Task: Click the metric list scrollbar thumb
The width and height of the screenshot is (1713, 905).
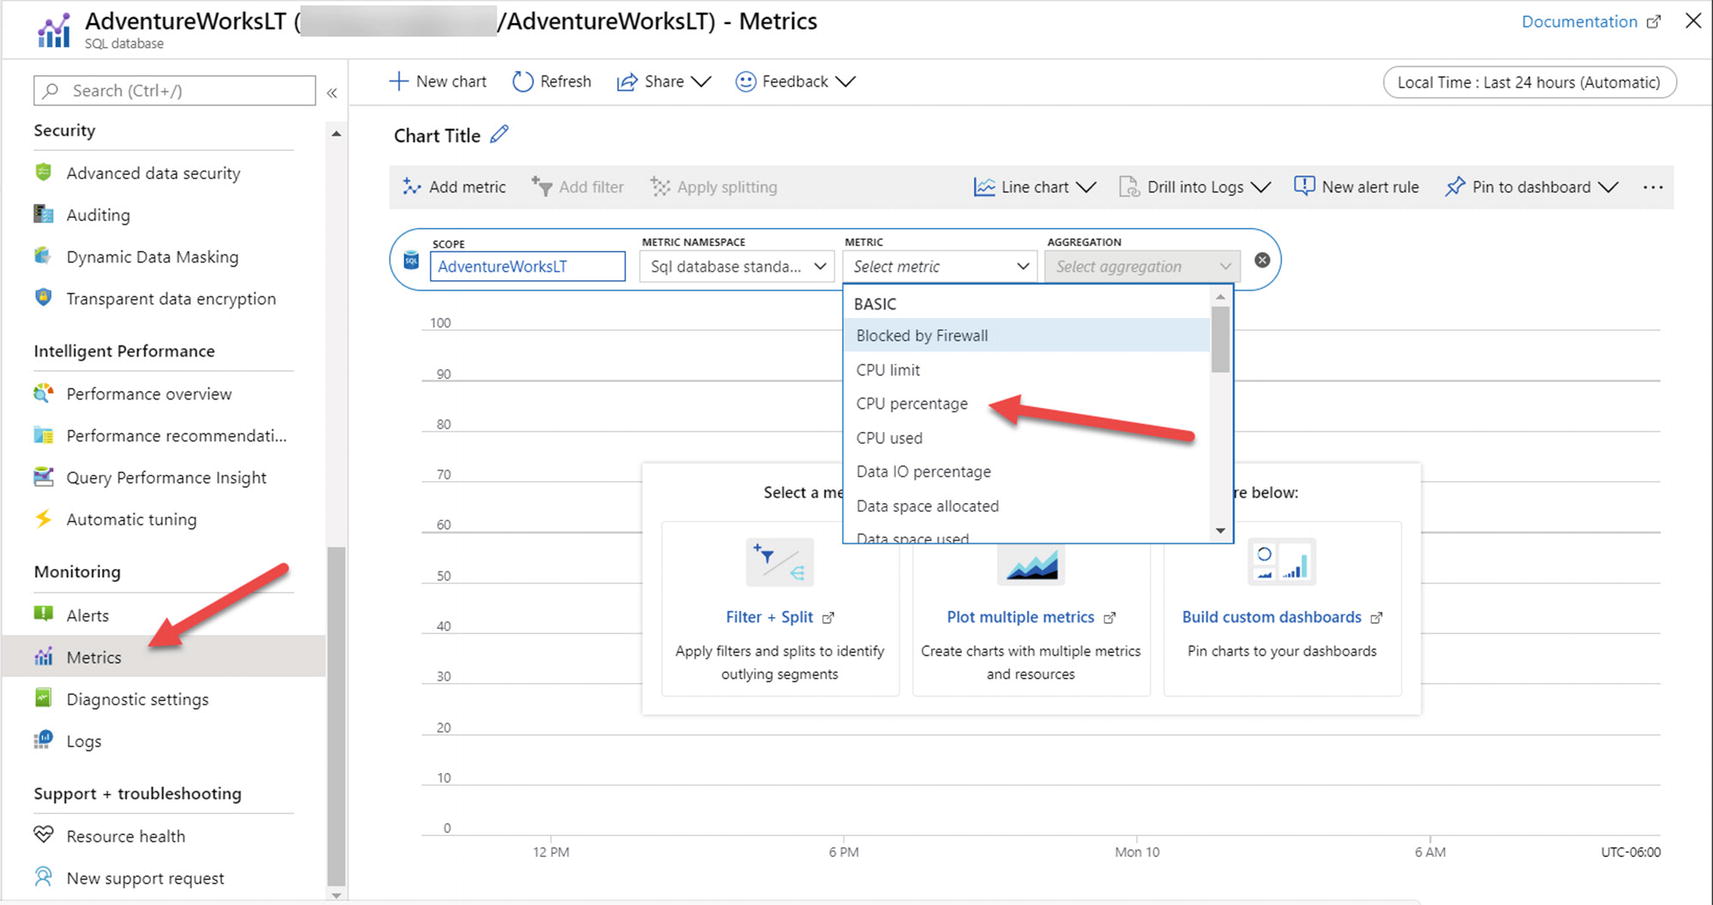Action: point(1220,339)
